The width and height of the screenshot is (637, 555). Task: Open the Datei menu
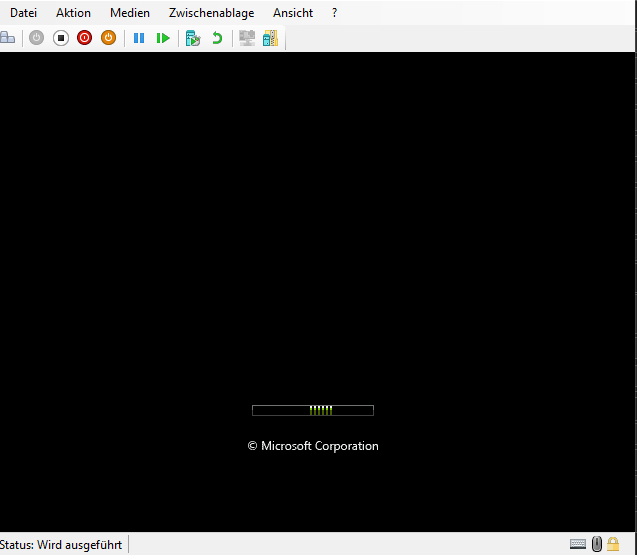(x=23, y=13)
